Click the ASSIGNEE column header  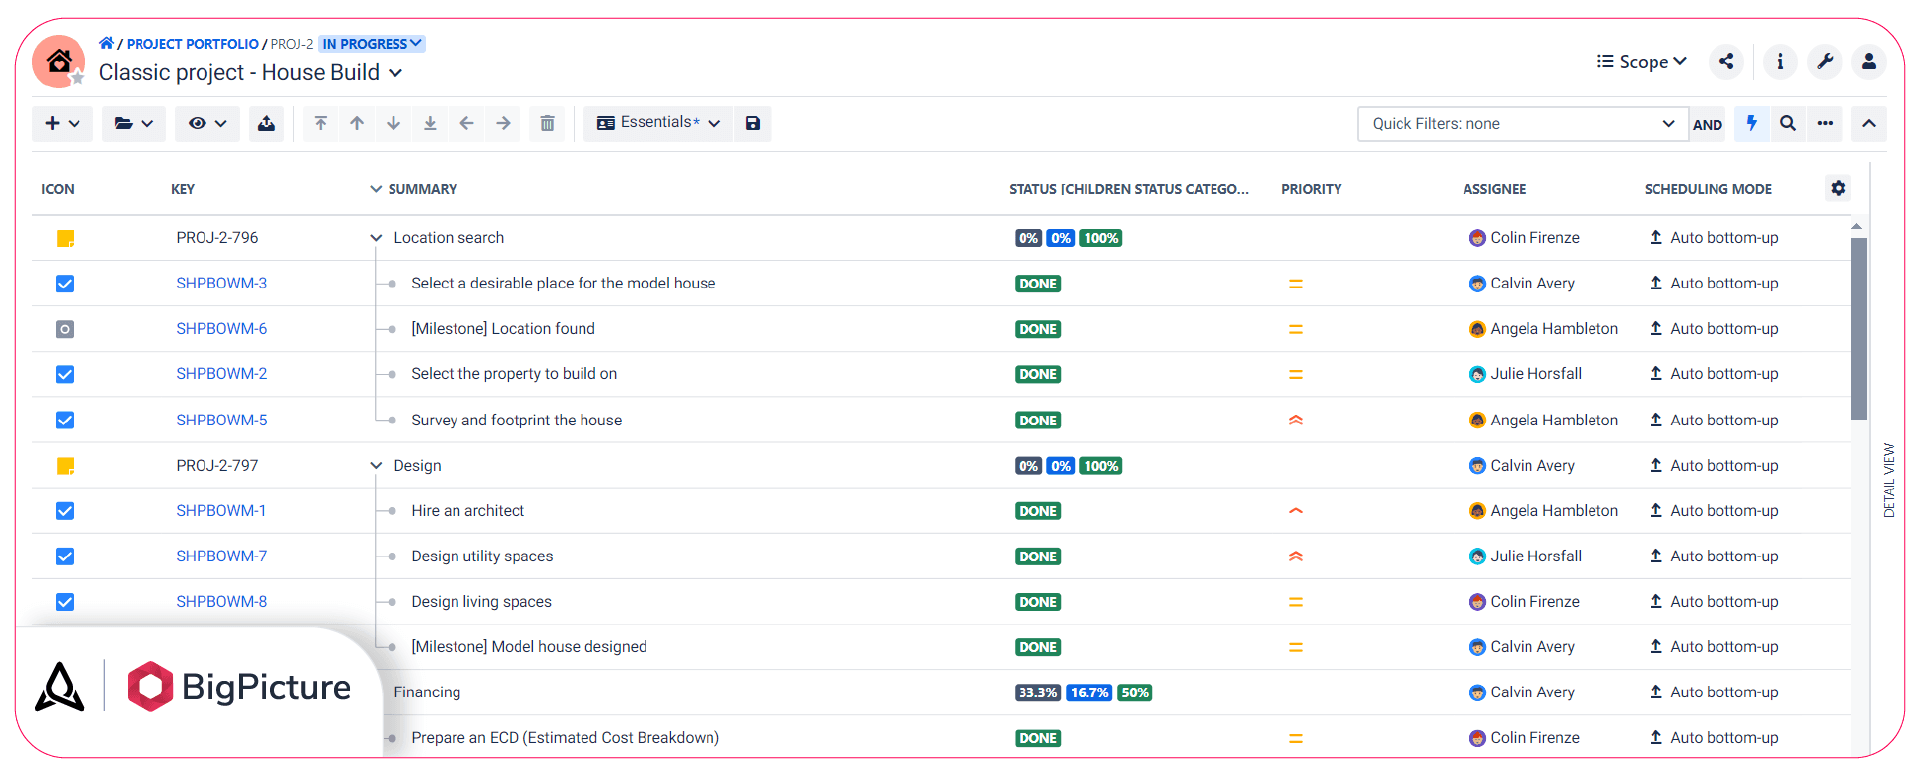click(1494, 189)
